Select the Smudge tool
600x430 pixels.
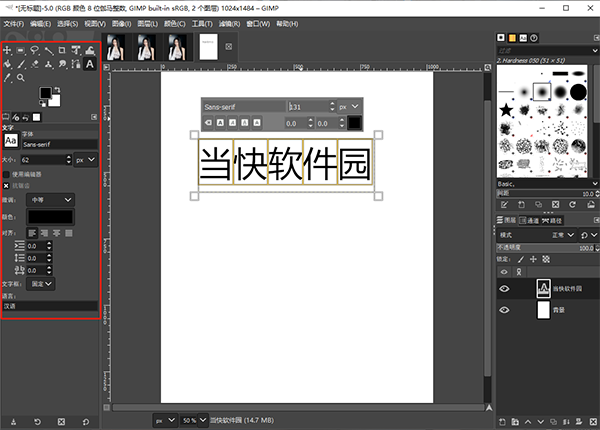pos(62,64)
